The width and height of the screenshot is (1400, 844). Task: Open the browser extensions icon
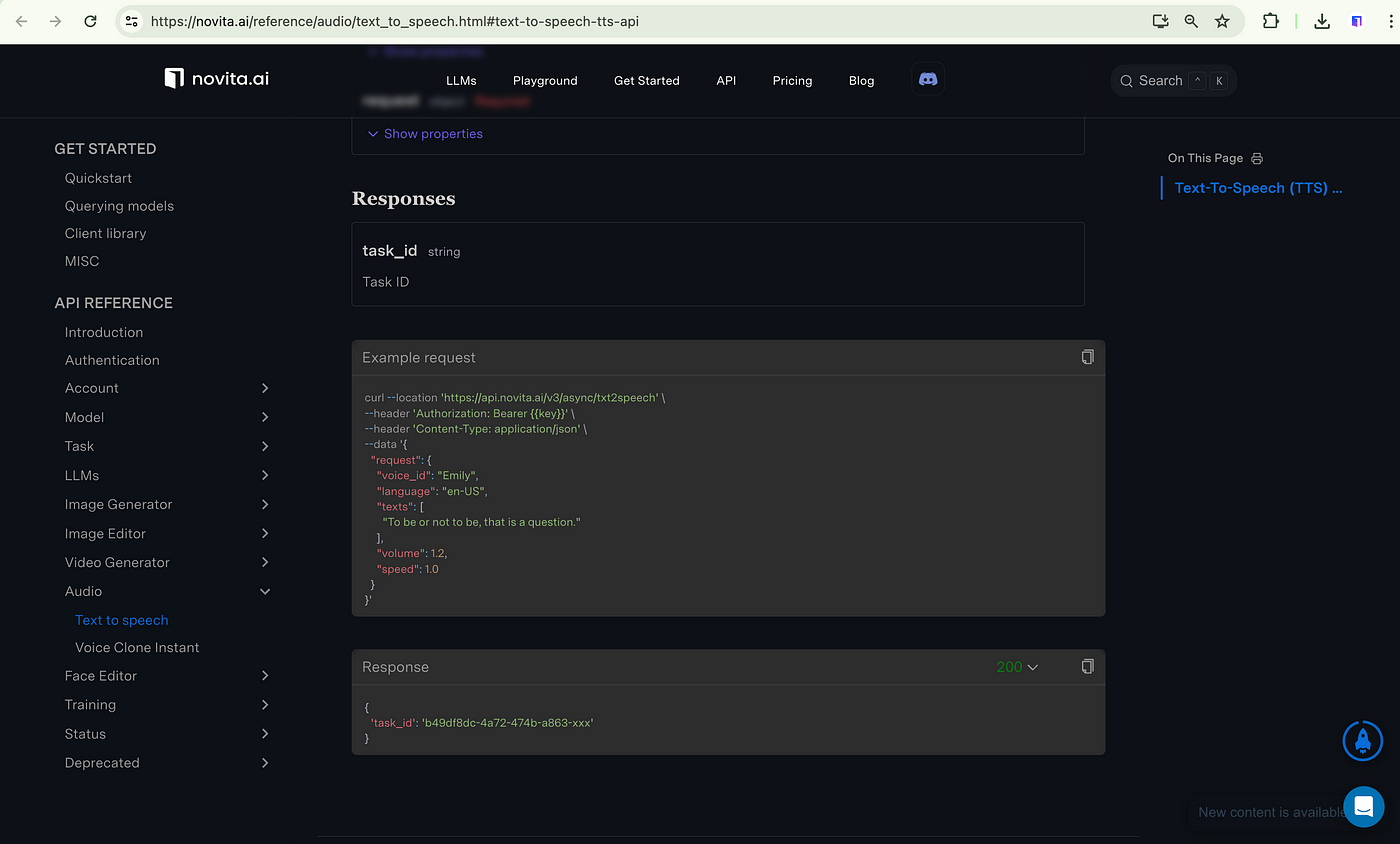coord(1271,21)
